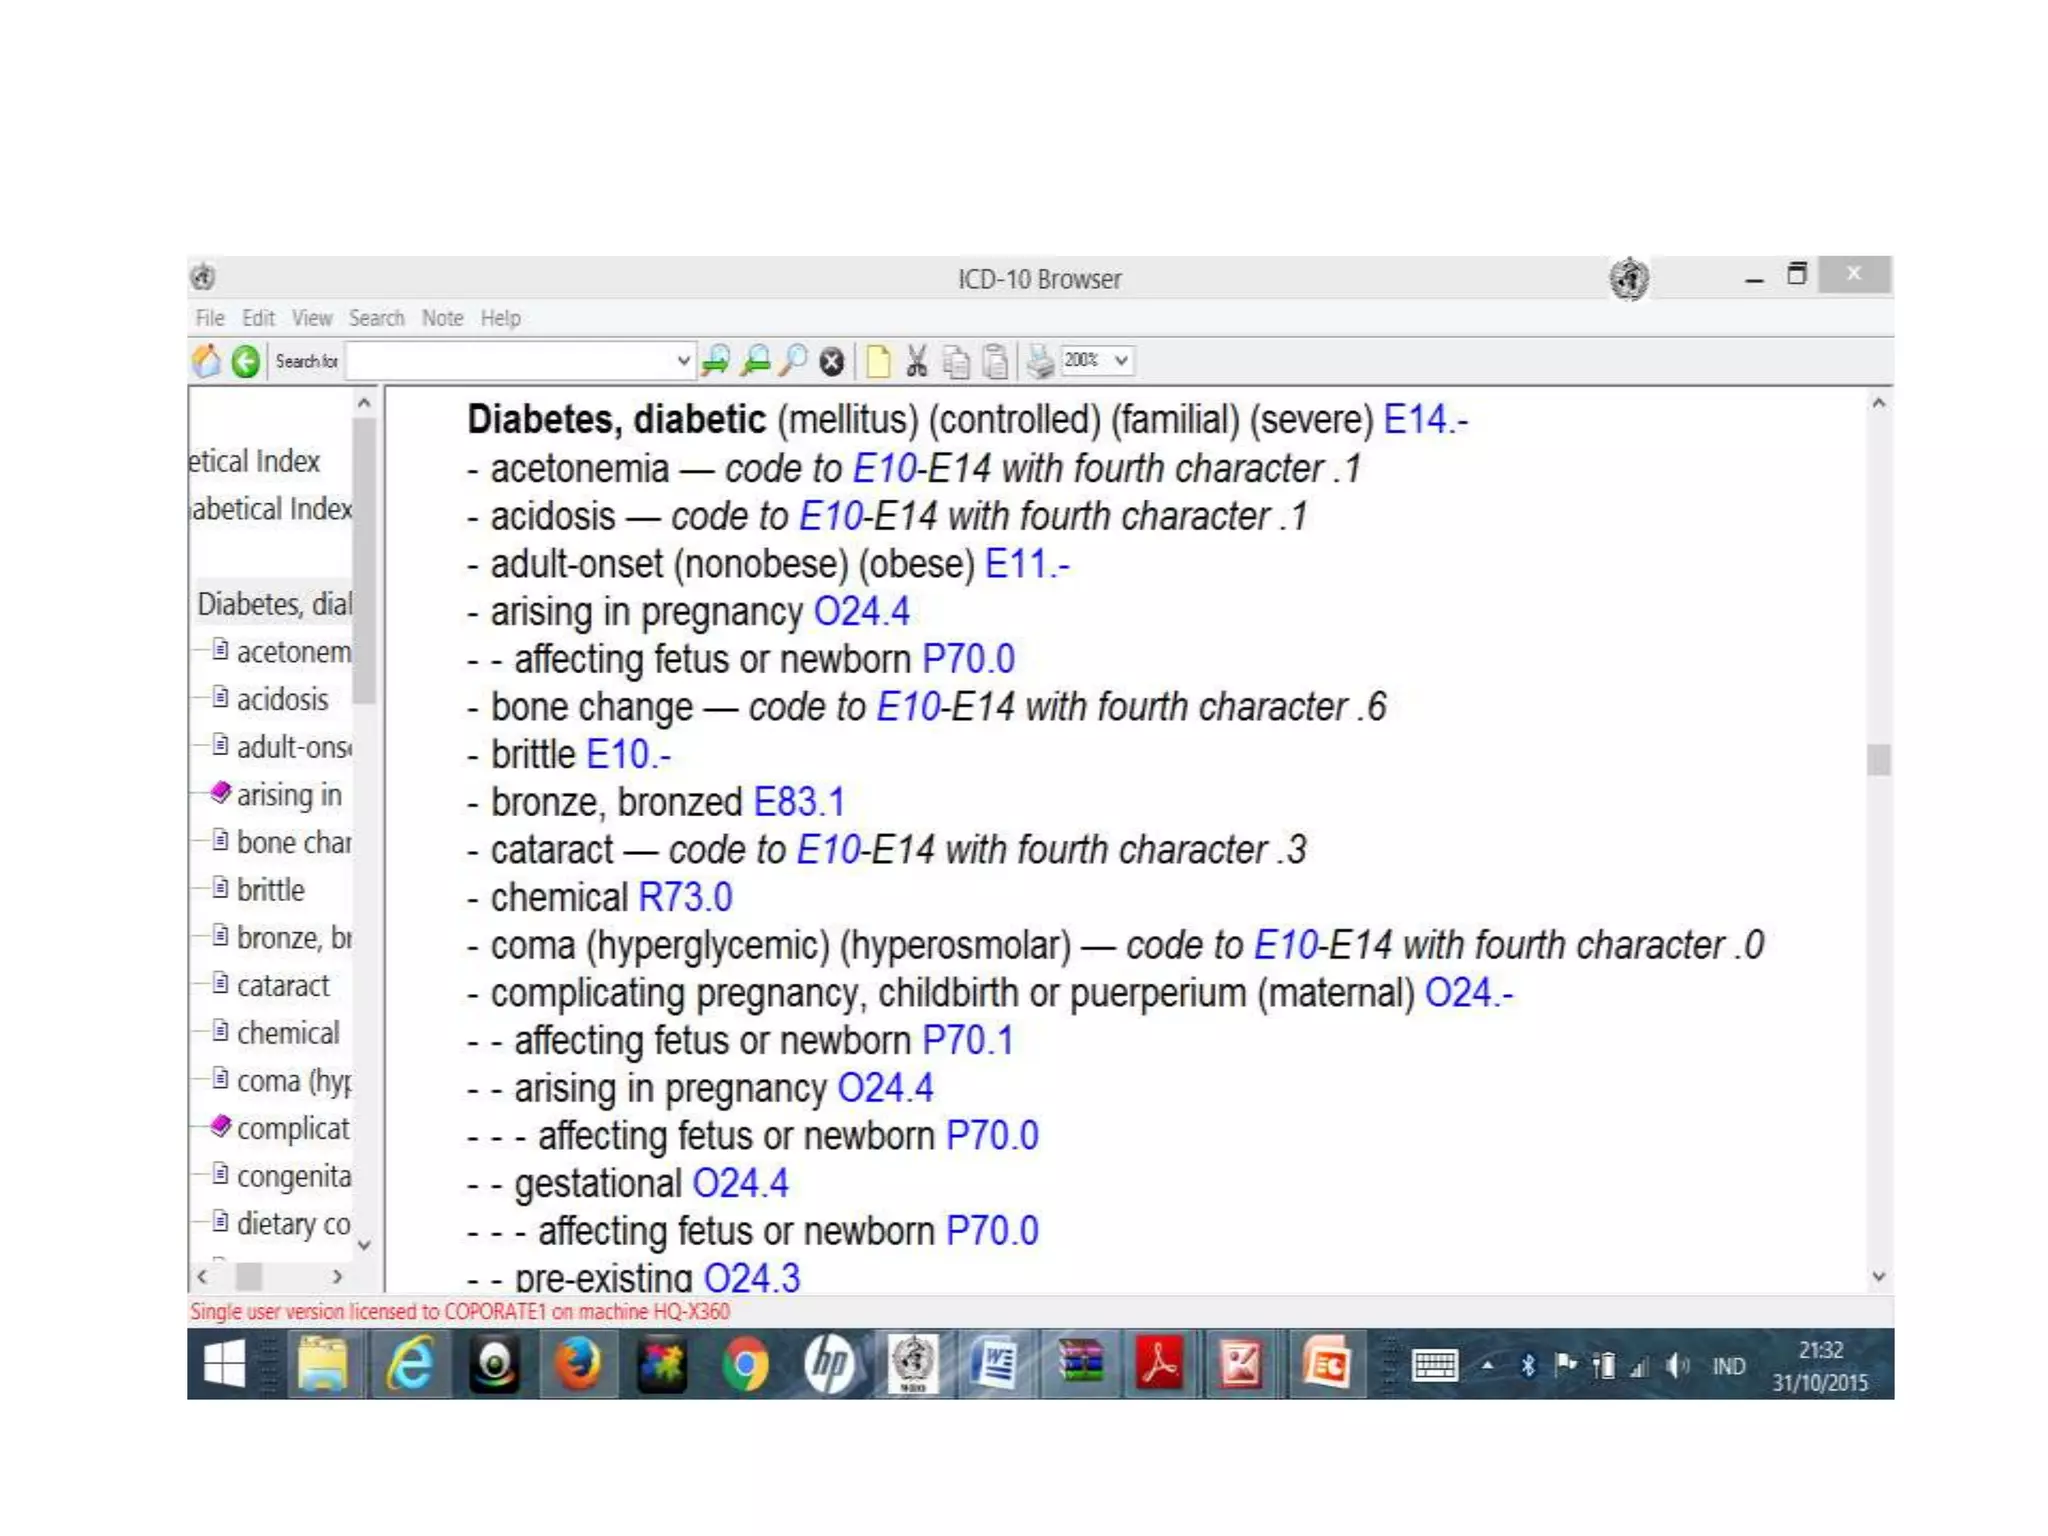The image size is (2048, 1536).
Task: Click inside the Search for input field
Action: tap(510, 361)
